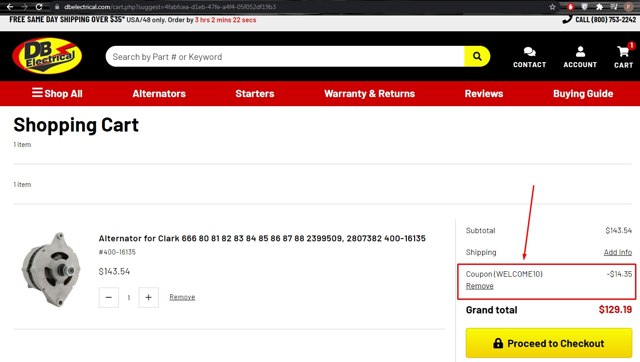Viewport: 640px width, 362px height.
Task: Click the alternator product thumbnail
Action: click(51, 269)
